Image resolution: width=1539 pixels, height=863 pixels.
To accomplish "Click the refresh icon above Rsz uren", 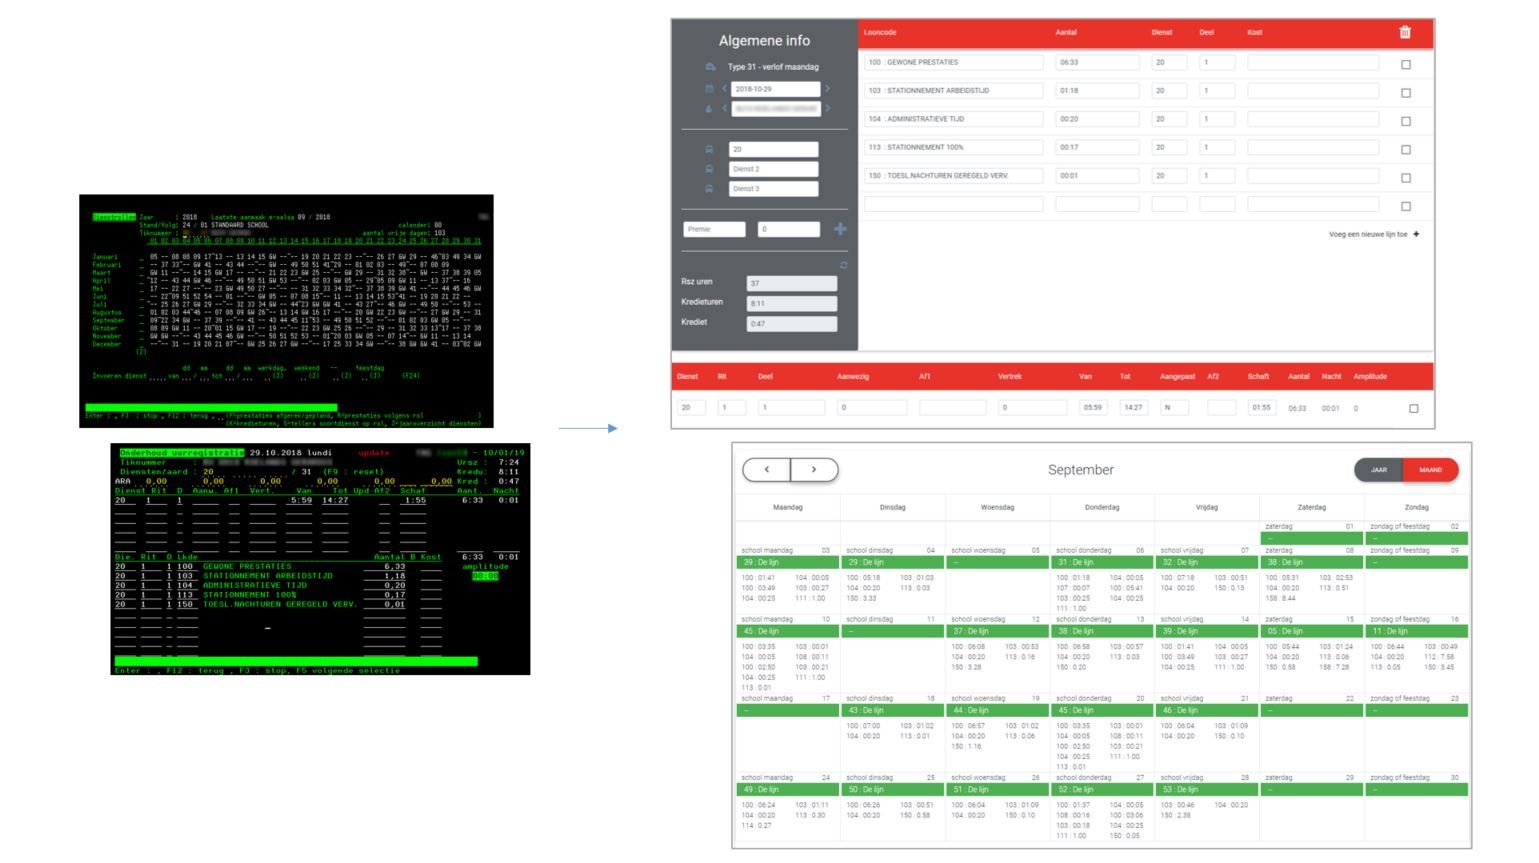I will tap(843, 265).
